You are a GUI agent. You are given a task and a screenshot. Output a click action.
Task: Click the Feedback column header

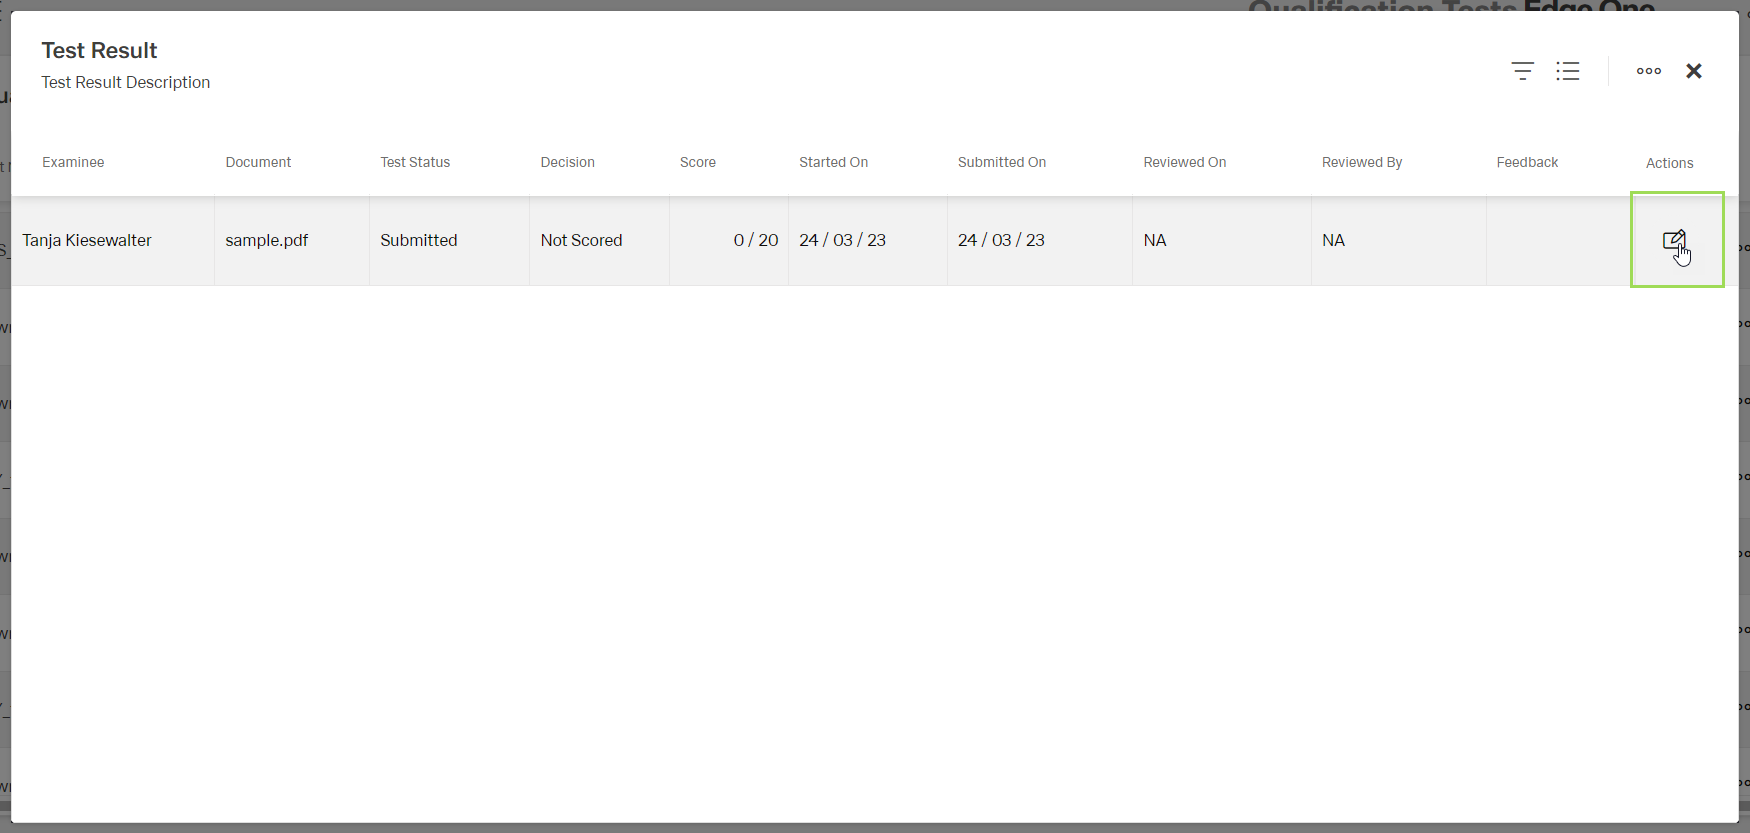tap(1526, 162)
